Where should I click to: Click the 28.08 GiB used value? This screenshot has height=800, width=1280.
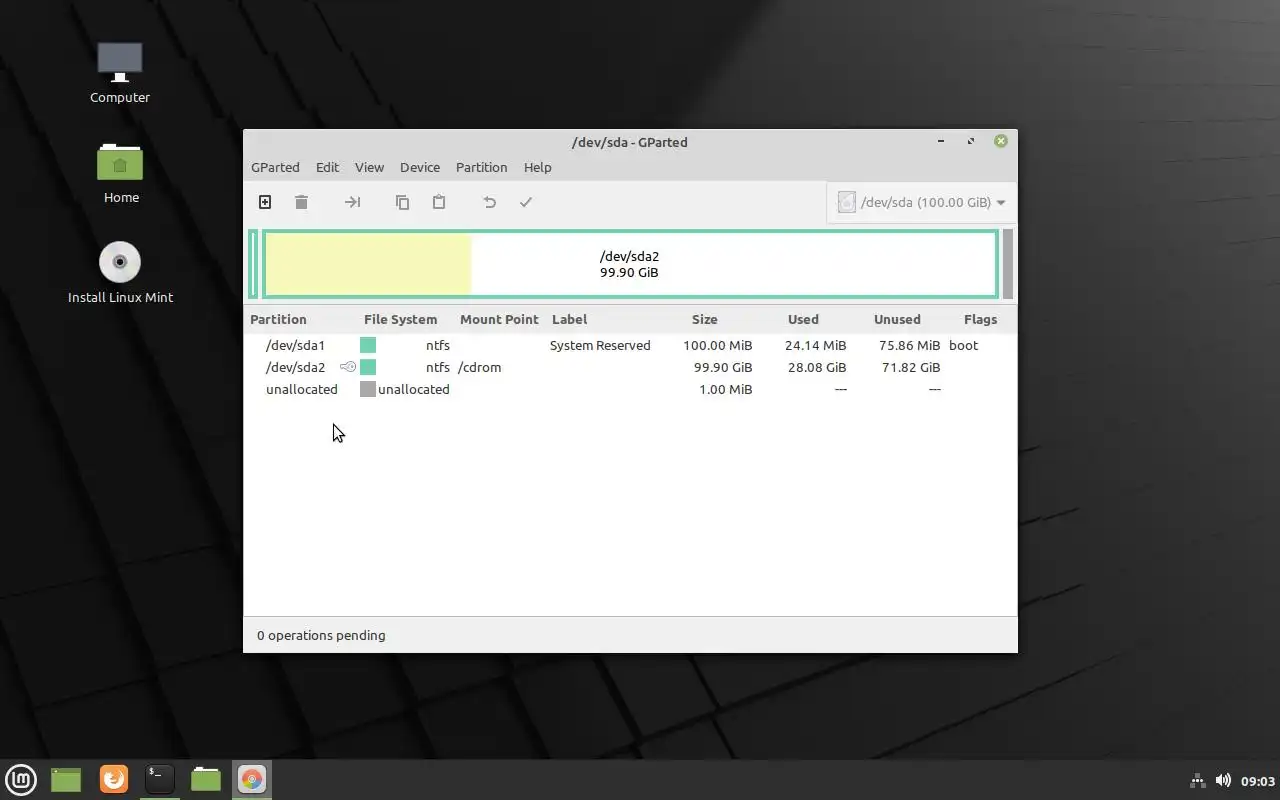click(817, 367)
